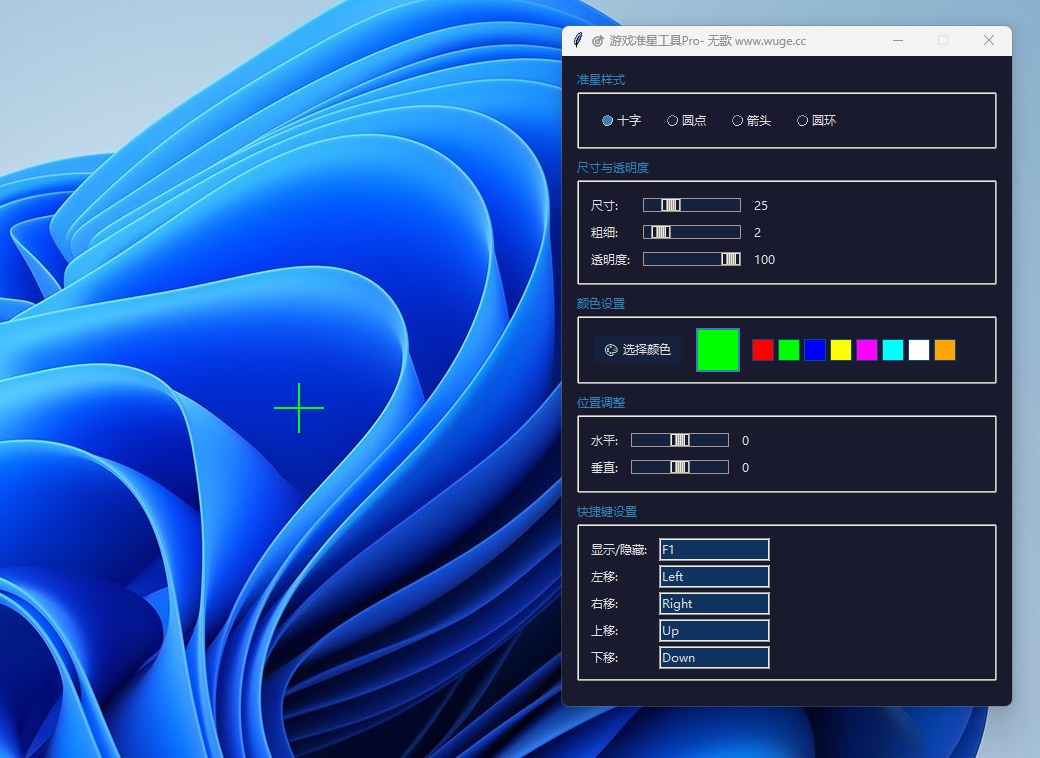The height and width of the screenshot is (758, 1040).
Task: Choose the yellow color swatch
Action: click(x=841, y=350)
